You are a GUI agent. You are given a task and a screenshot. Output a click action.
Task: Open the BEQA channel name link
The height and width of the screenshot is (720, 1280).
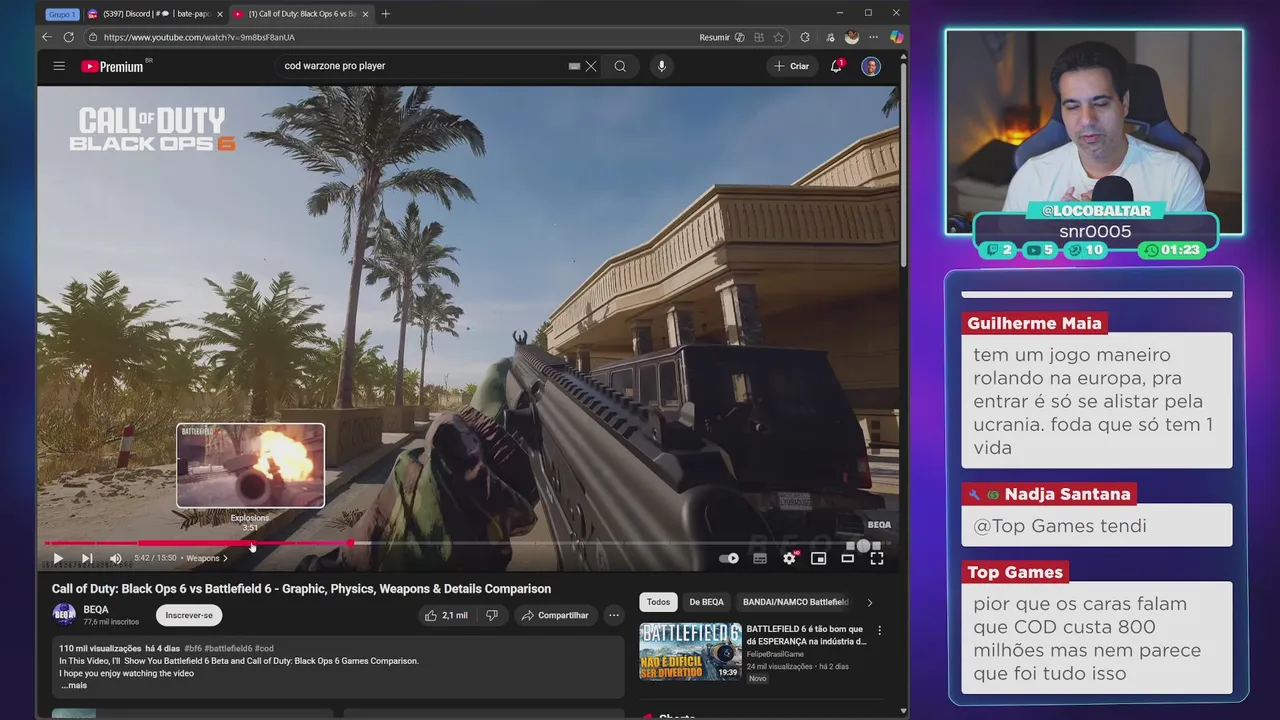click(x=96, y=609)
